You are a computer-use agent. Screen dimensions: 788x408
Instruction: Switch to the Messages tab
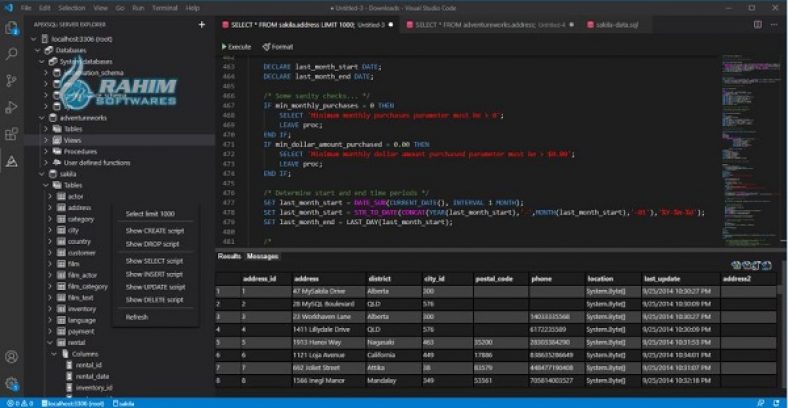262,256
